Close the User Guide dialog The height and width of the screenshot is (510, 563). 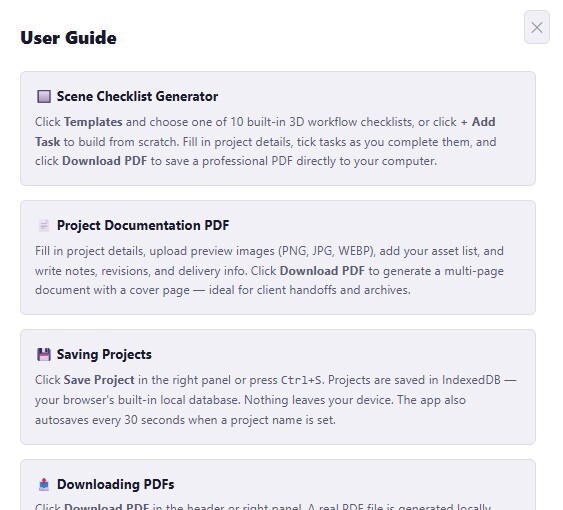[536, 27]
